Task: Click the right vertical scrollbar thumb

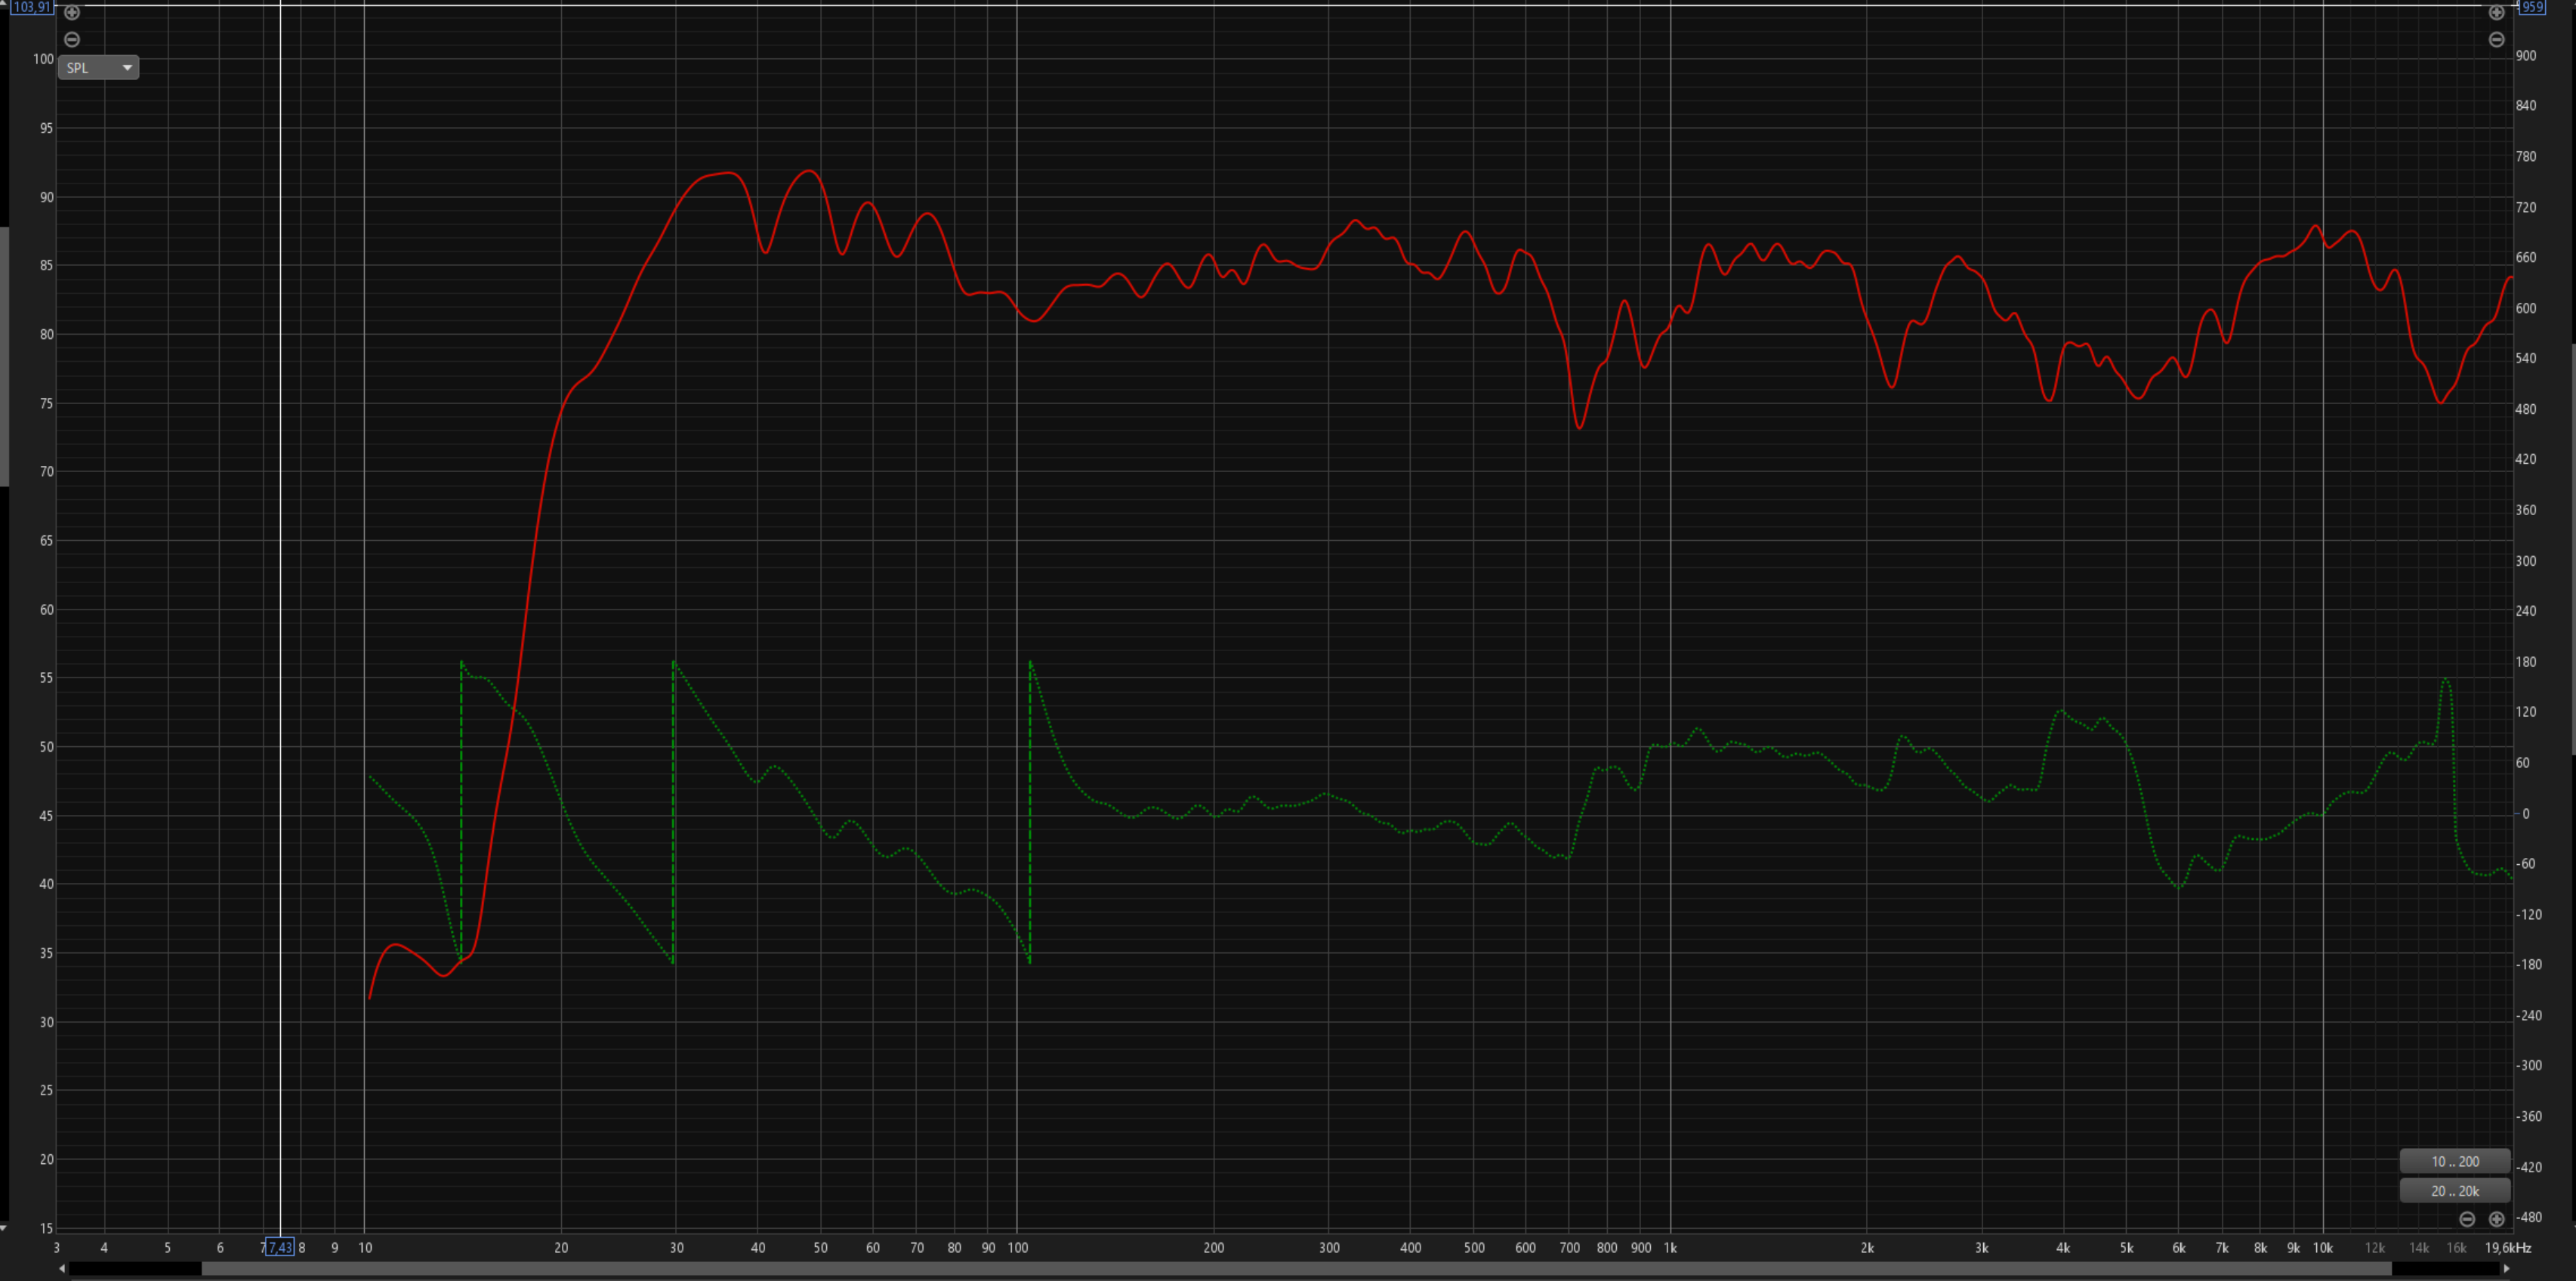Action: (x=2572, y=548)
